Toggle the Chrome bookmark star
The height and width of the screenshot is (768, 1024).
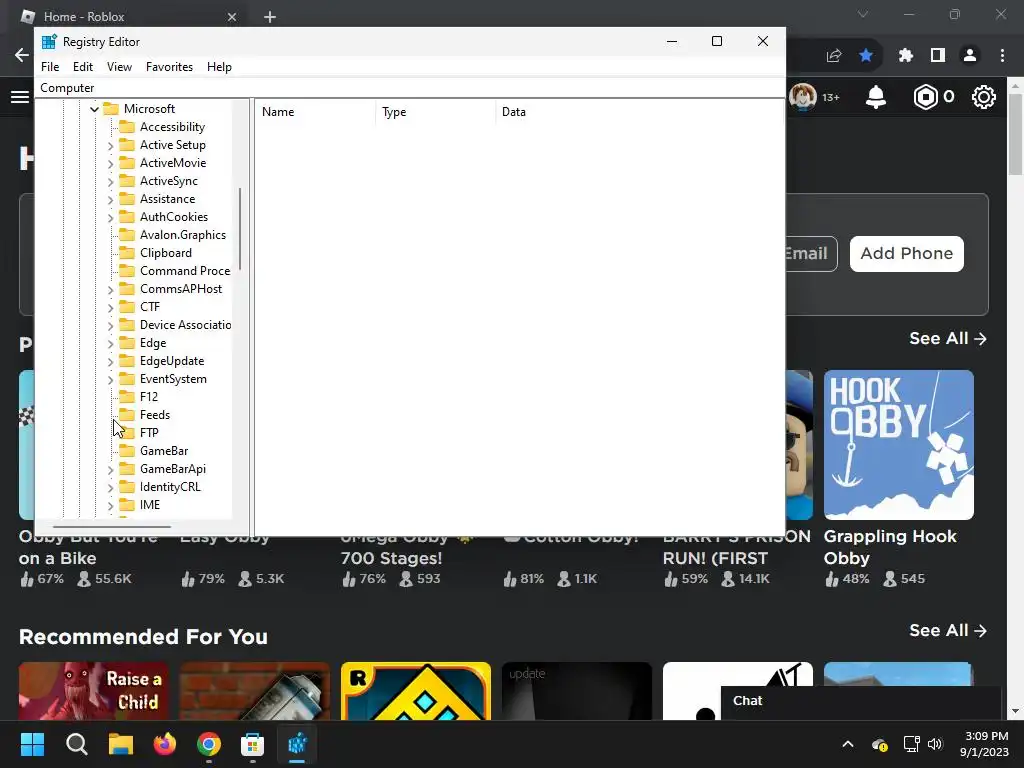[x=866, y=56]
